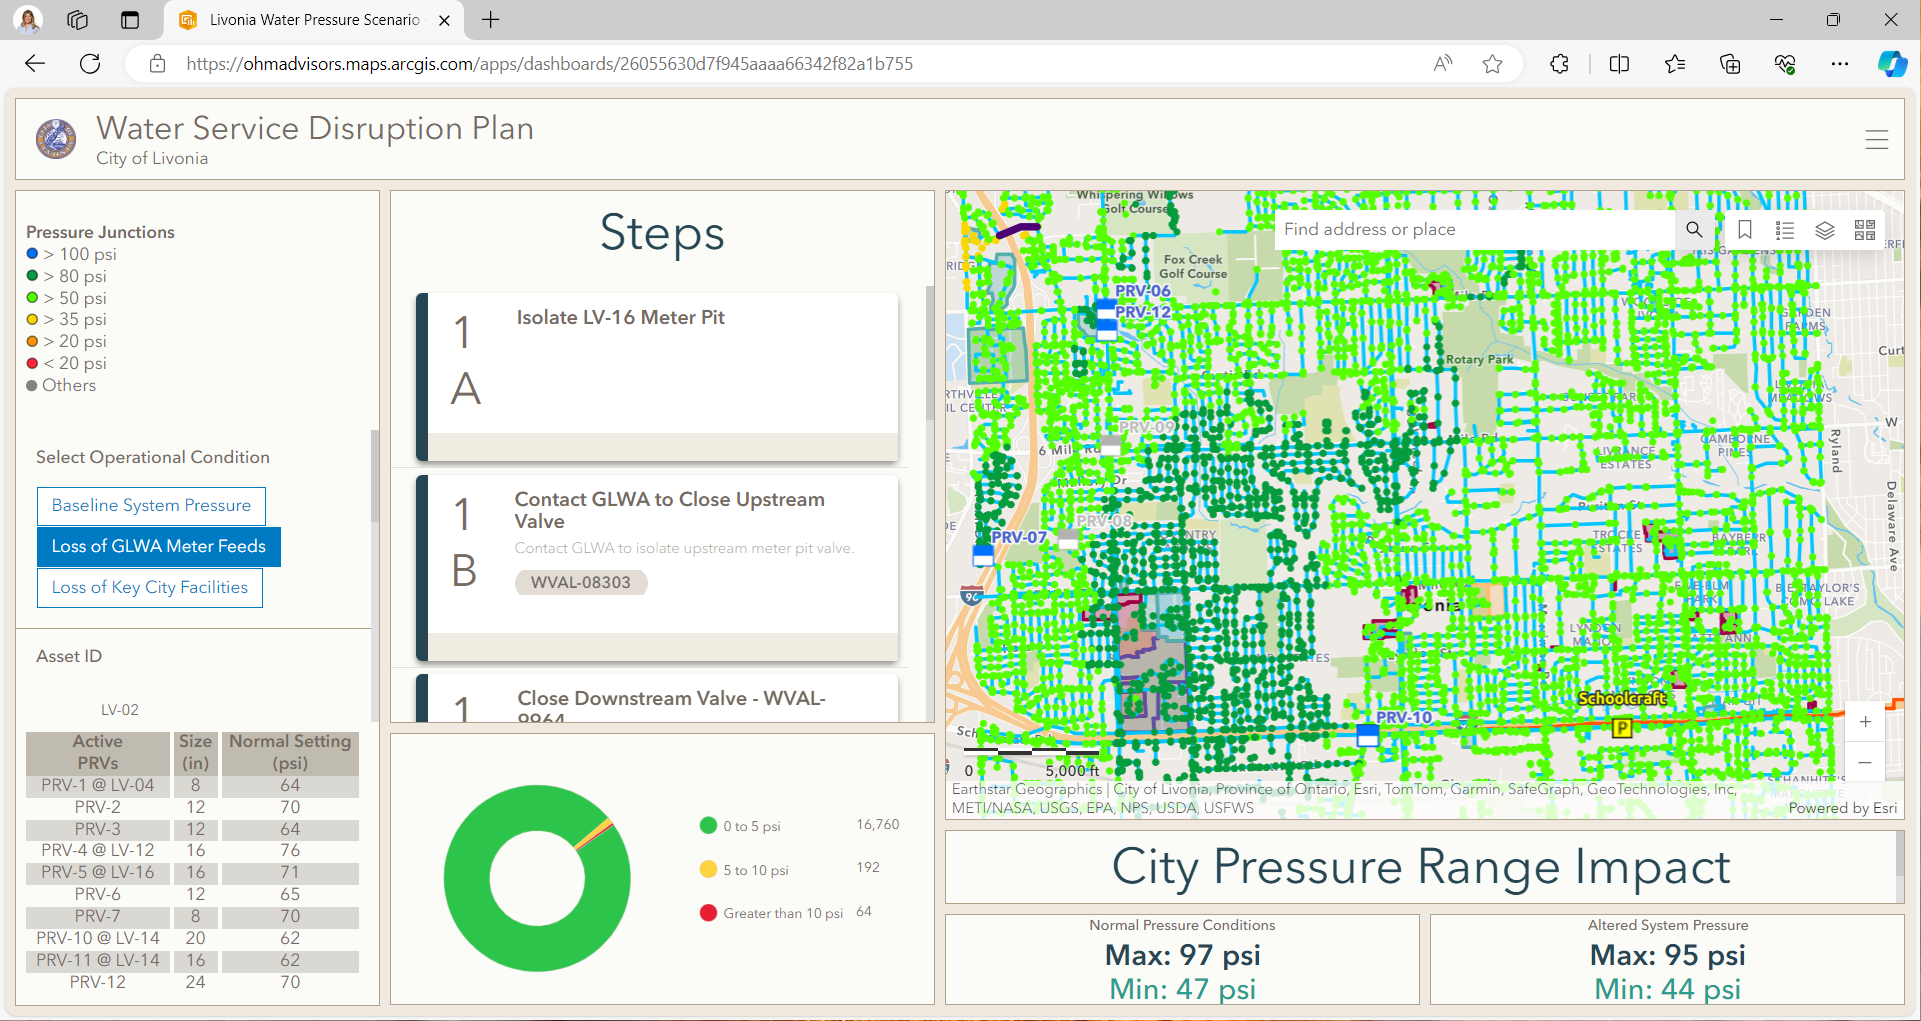Add this page to favorites star
Image resolution: width=1921 pixels, height=1021 pixels.
pyautogui.click(x=1493, y=64)
